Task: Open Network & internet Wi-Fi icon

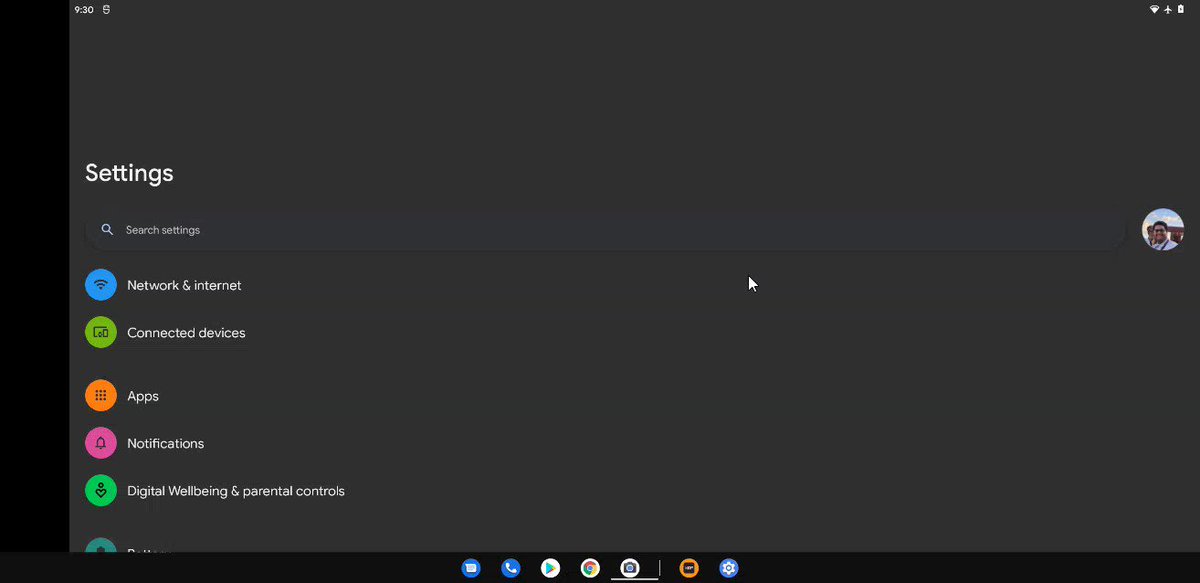Action: [101, 285]
